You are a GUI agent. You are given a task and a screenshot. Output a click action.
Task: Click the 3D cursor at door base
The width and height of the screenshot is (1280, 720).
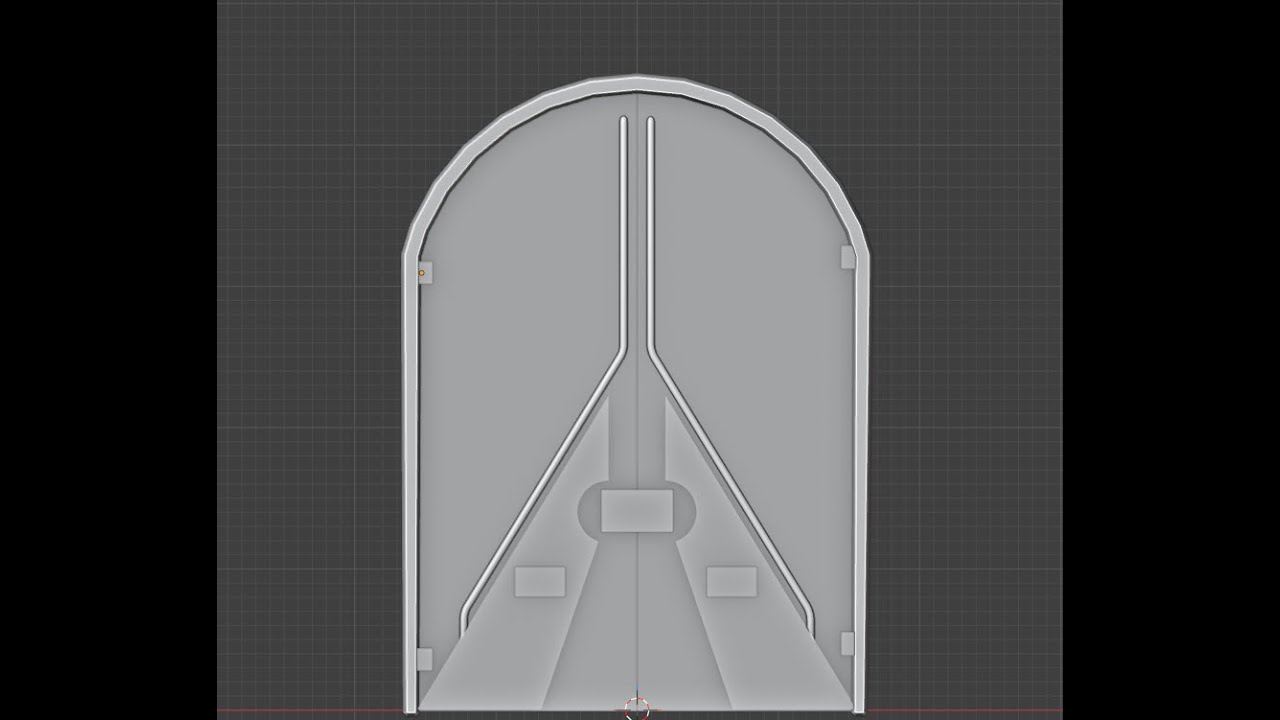[x=637, y=709]
